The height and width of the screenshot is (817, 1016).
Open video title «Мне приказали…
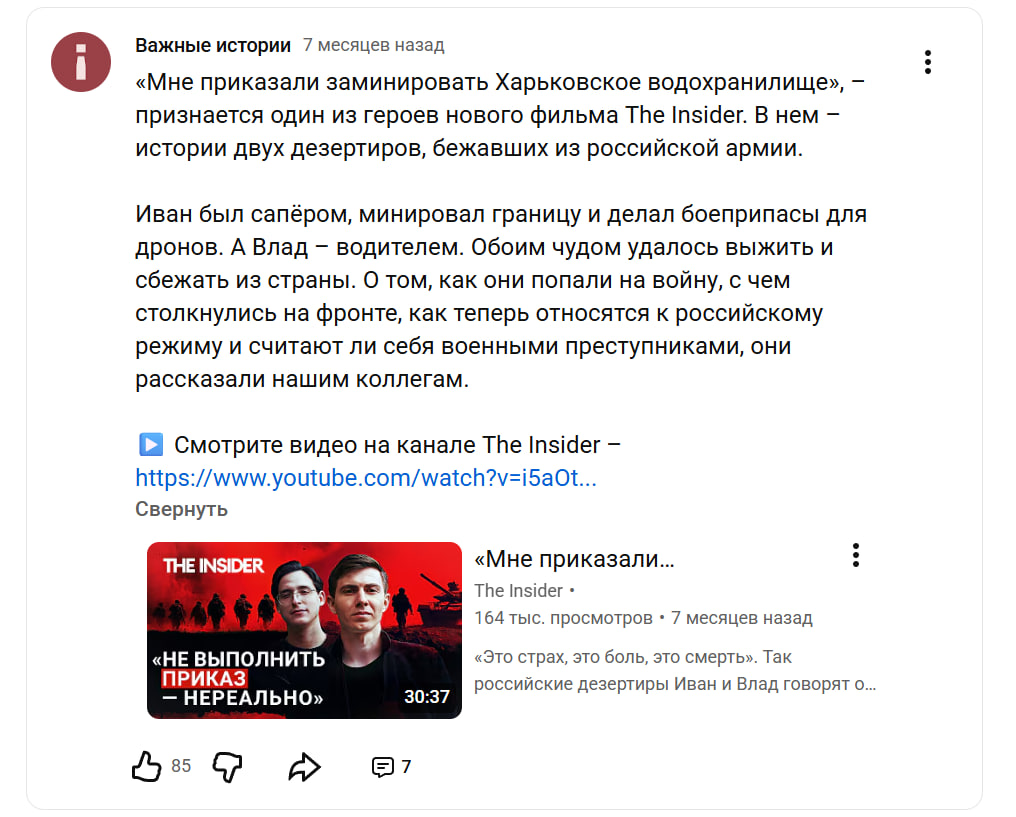[x=574, y=558]
